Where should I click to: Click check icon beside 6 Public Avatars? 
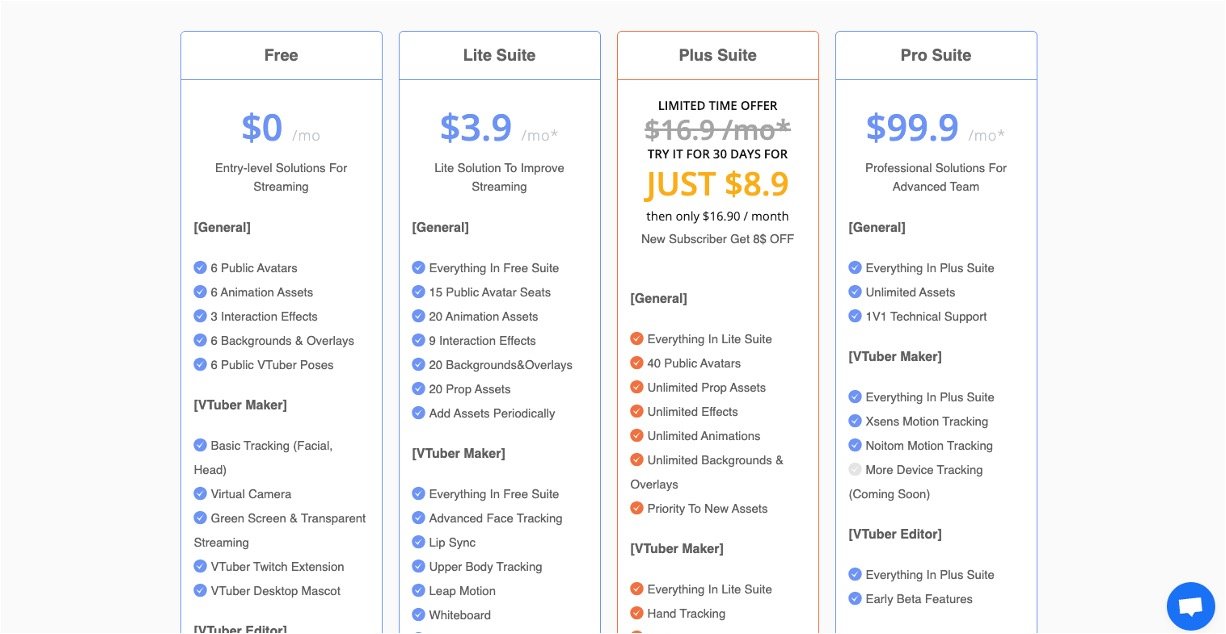[x=200, y=268]
